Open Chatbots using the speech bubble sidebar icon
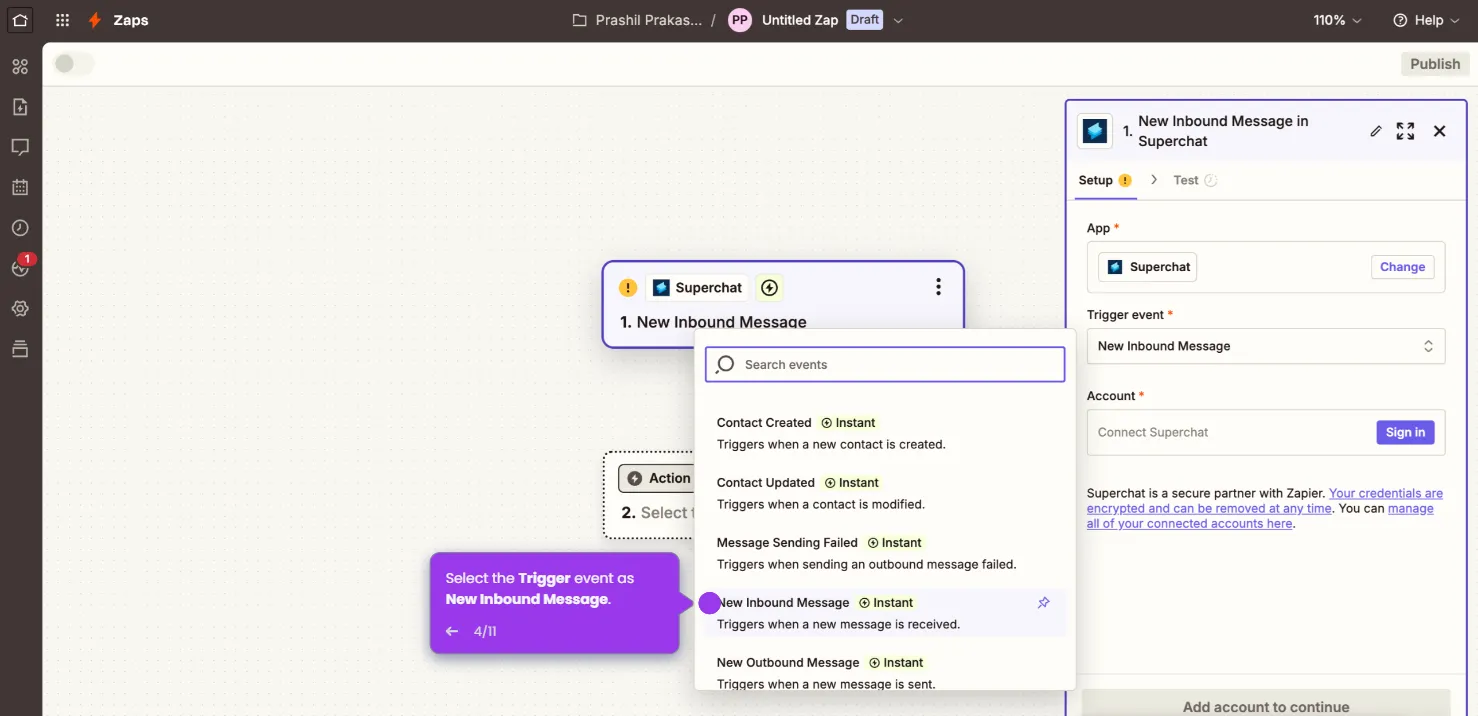Viewport: 1478px width, 716px height. 20,147
